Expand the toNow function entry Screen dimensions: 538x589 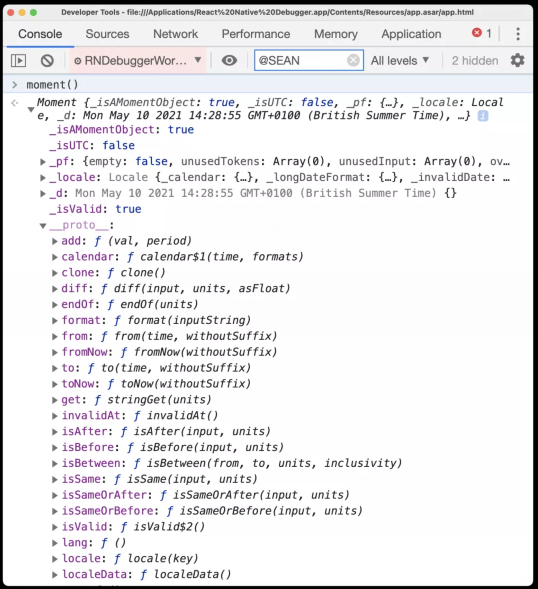55,384
